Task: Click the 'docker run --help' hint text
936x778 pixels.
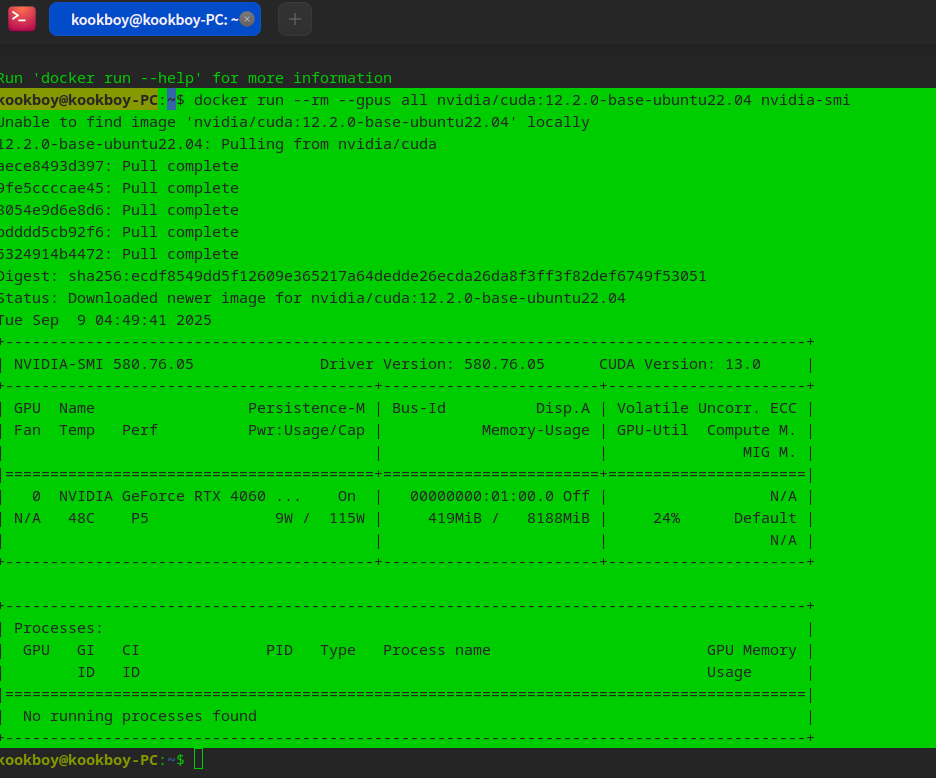Action: (196, 78)
